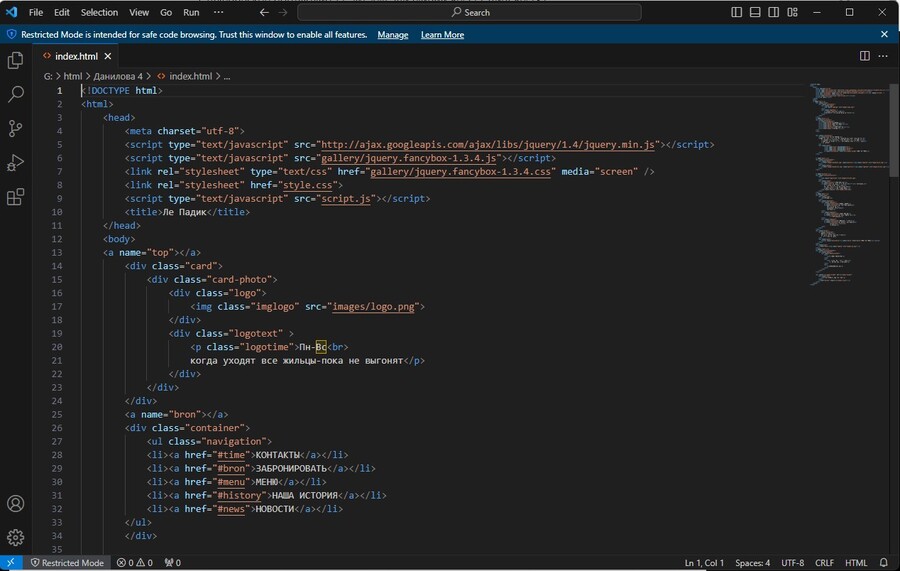Toggle the secondary sidebar layout button
This screenshot has width=900, height=571.
[773, 12]
